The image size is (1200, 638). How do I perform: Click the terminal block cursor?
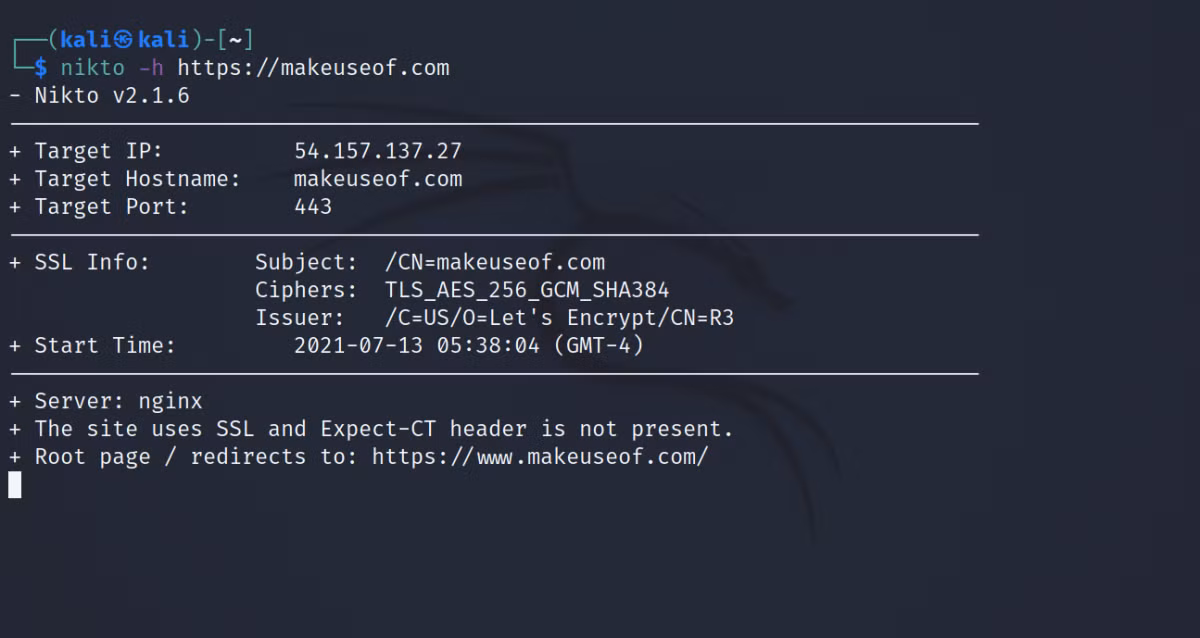pyautogui.click(x=15, y=485)
